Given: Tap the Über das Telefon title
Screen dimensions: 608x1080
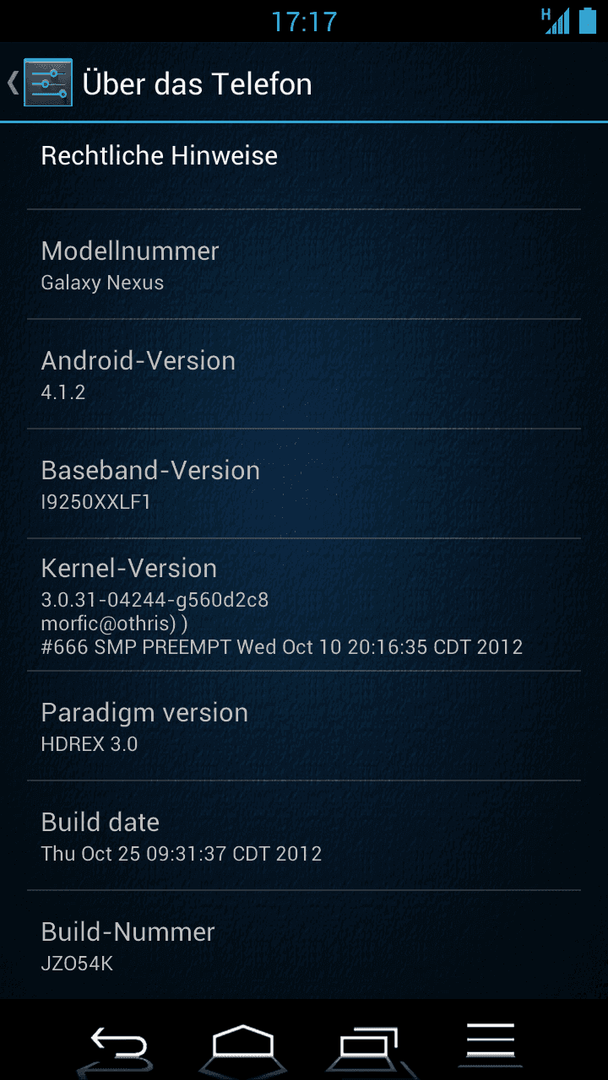Looking at the screenshot, I should [197, 84].
